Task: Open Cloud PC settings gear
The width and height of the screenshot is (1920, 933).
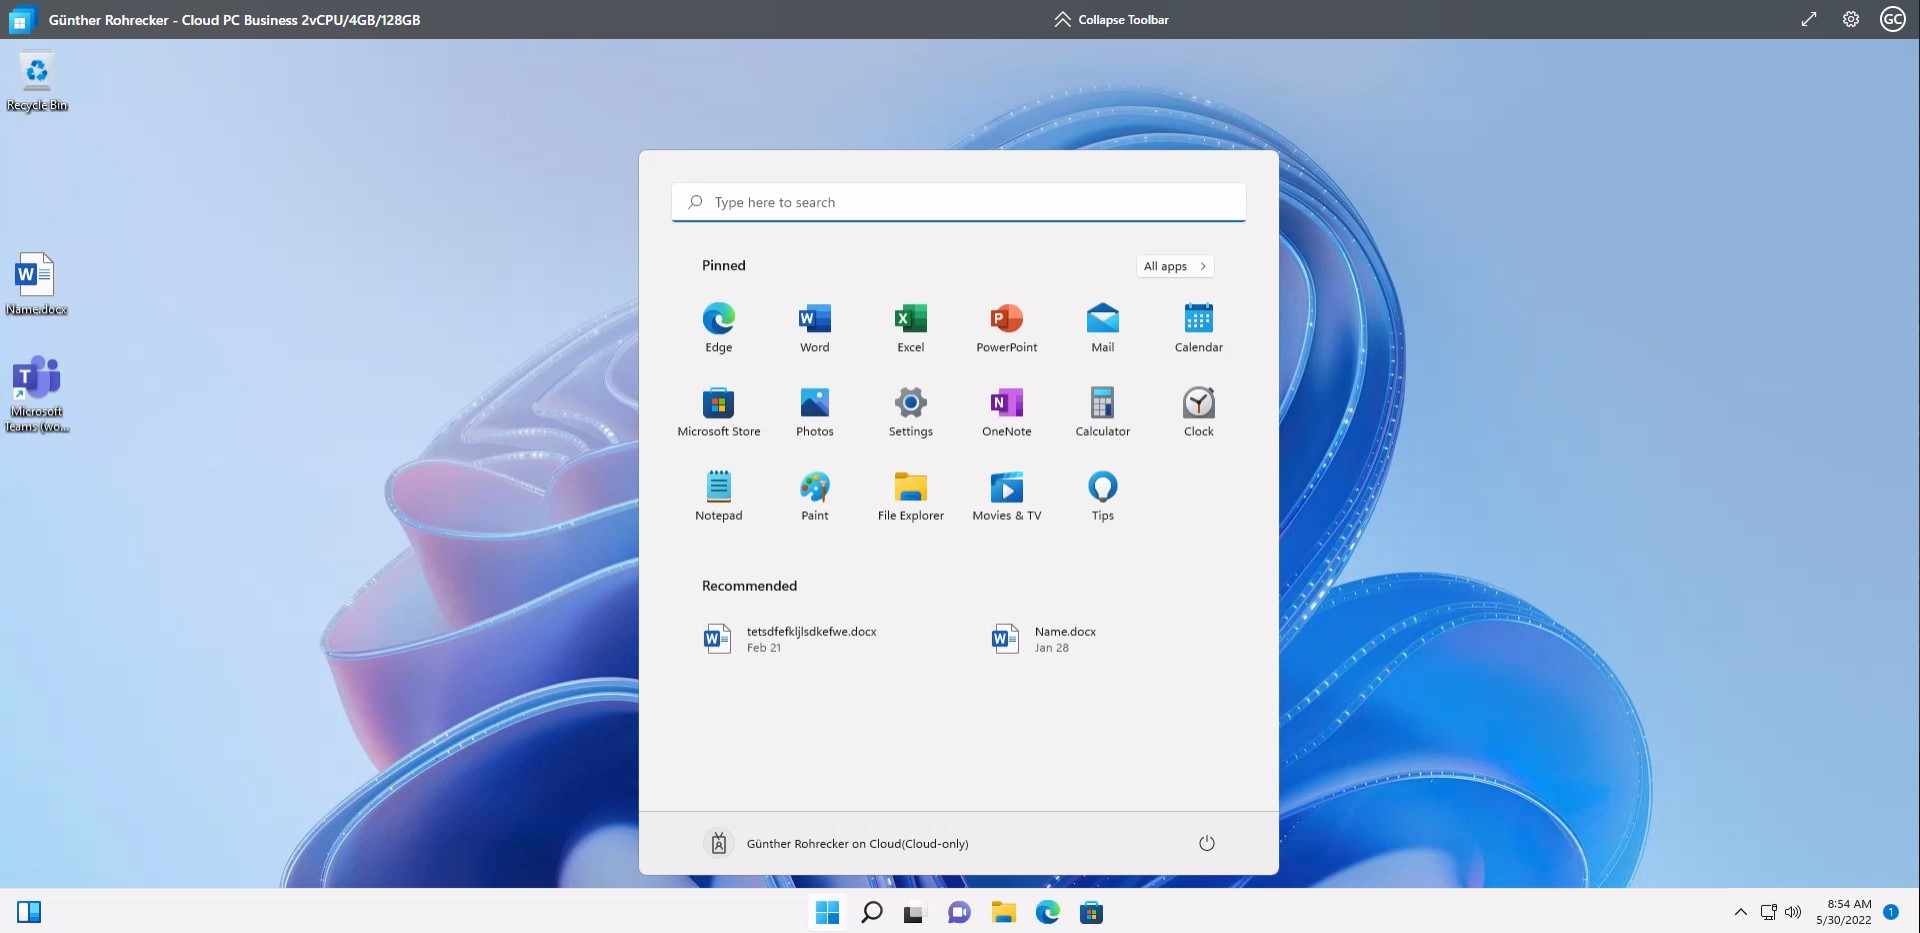Action: click(x=1850, y=19)
